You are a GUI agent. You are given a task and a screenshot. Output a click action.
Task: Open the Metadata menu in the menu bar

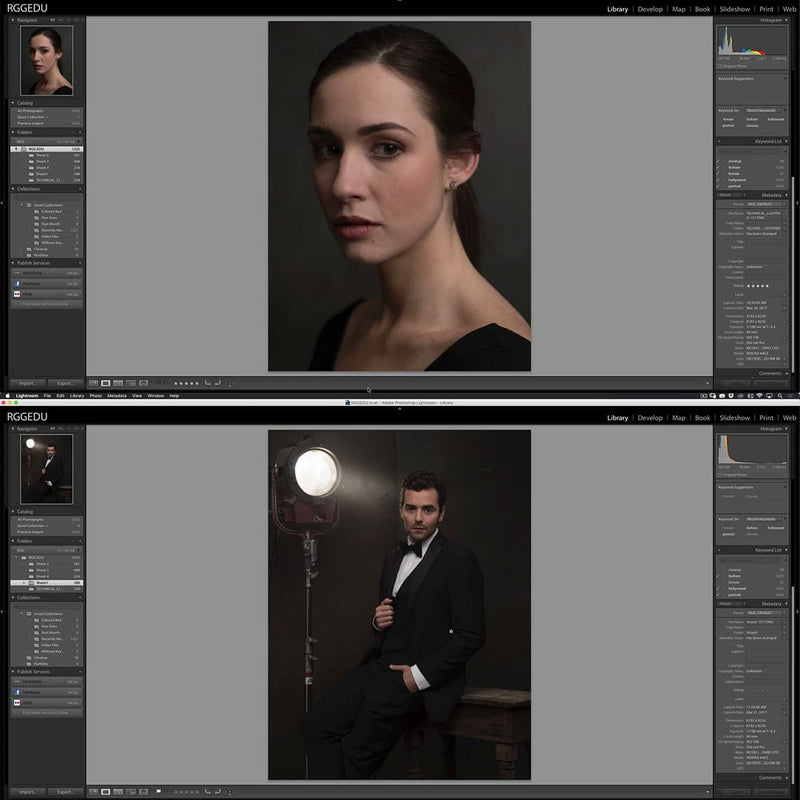point(118,395)
